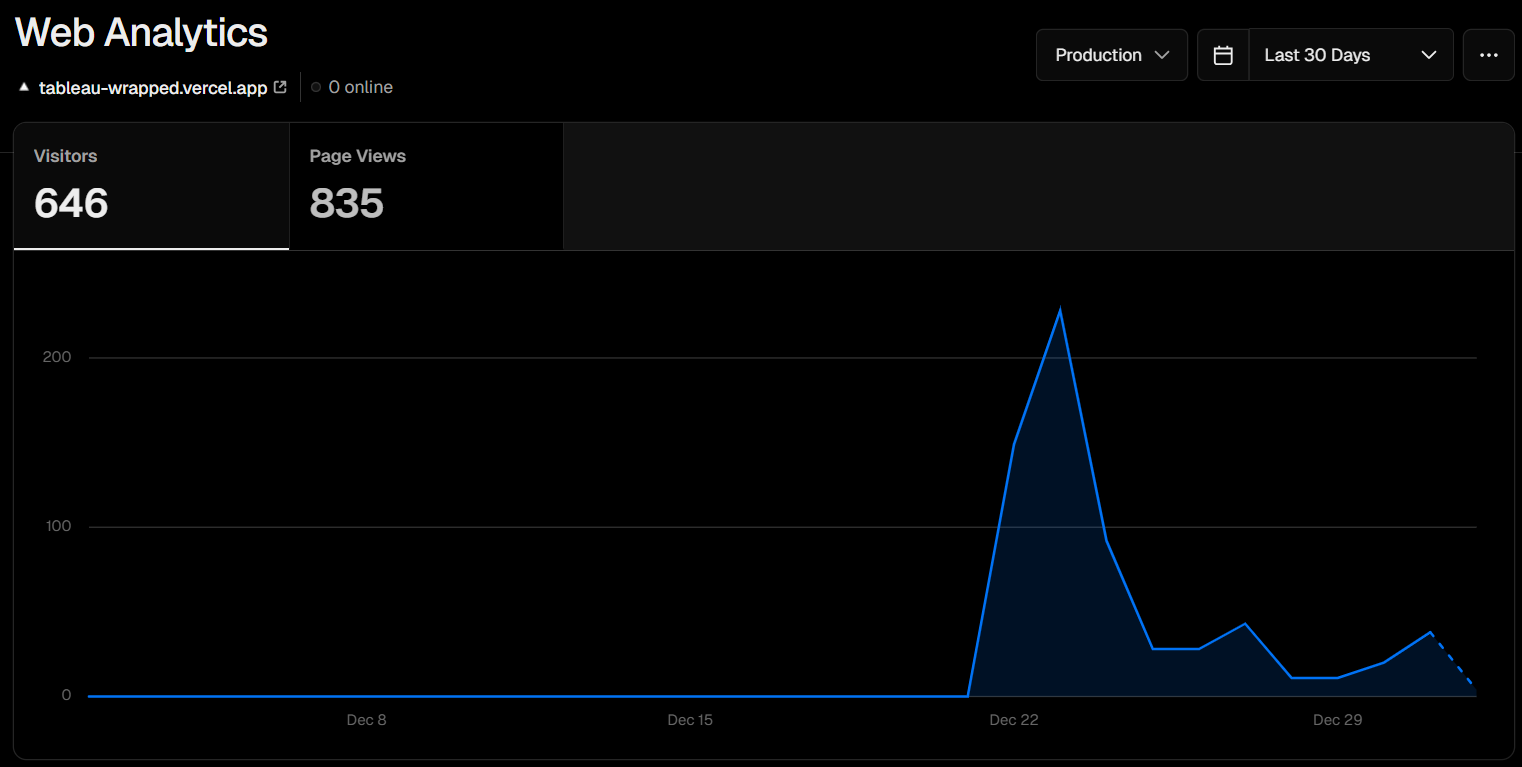Select the Dec 22 date axis label
The height and width of the screenshot is (767, 1522).
pos(1014,720)
